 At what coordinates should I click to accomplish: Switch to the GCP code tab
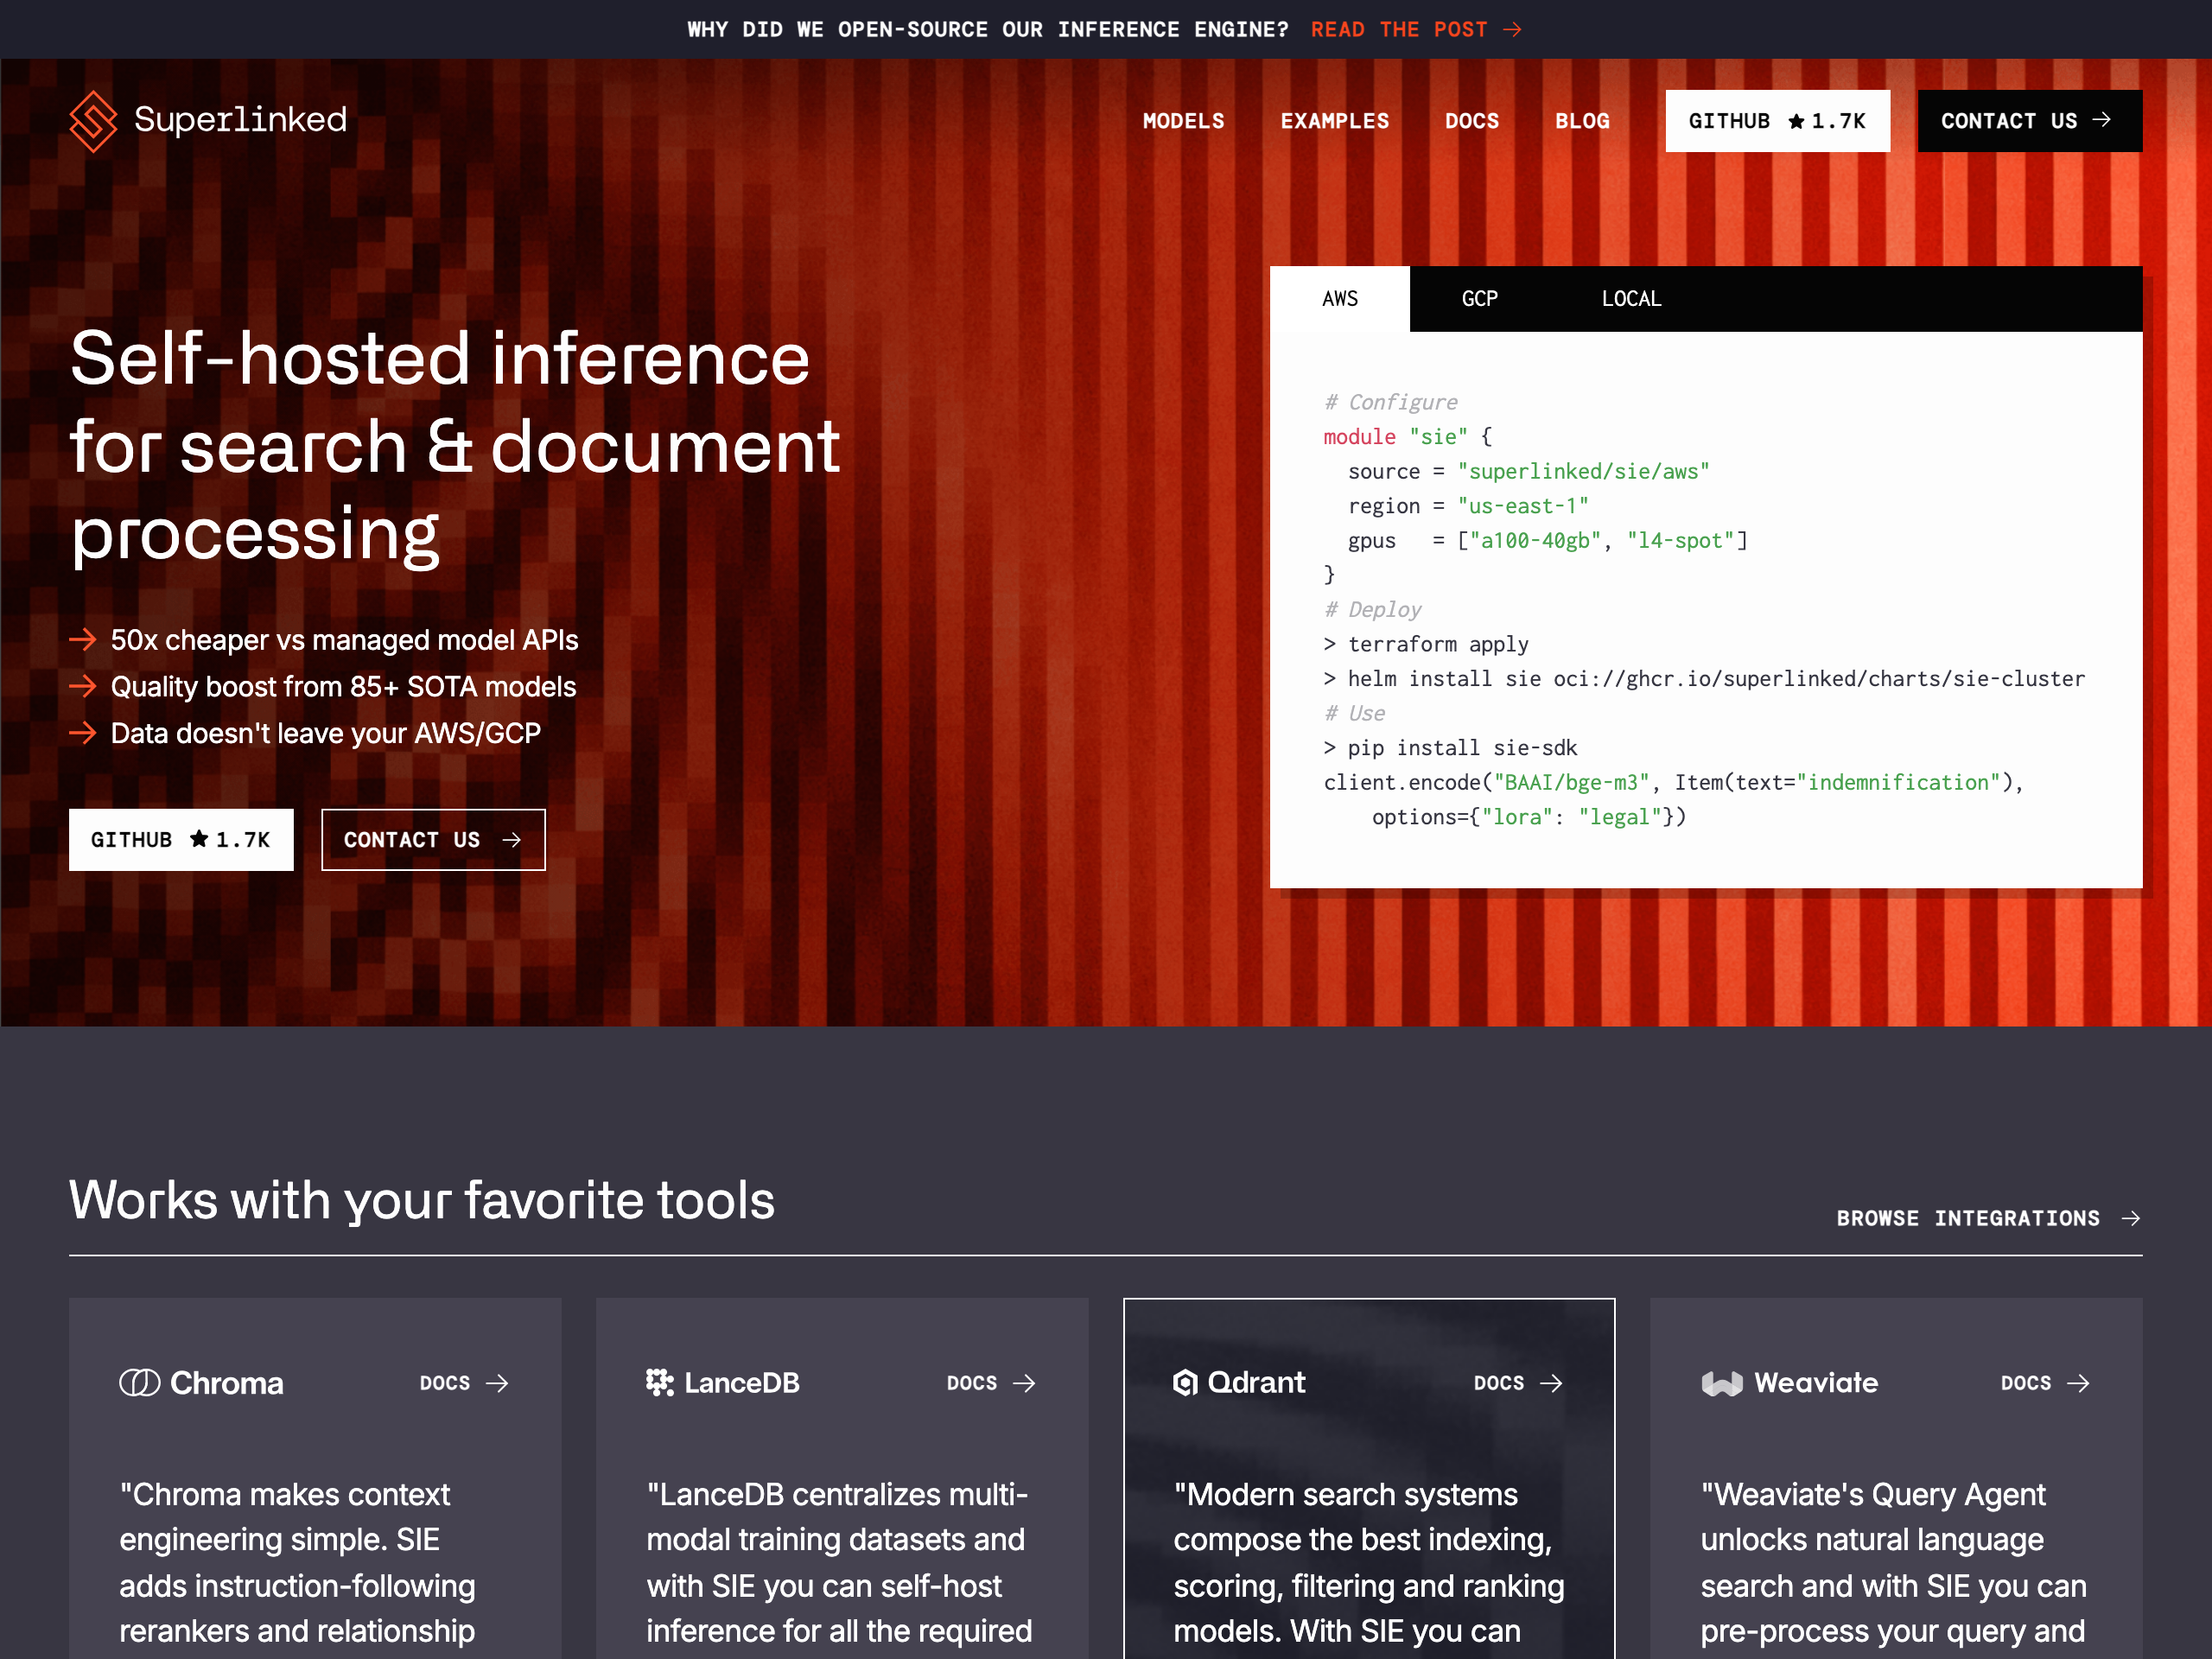pos(1479,299)
